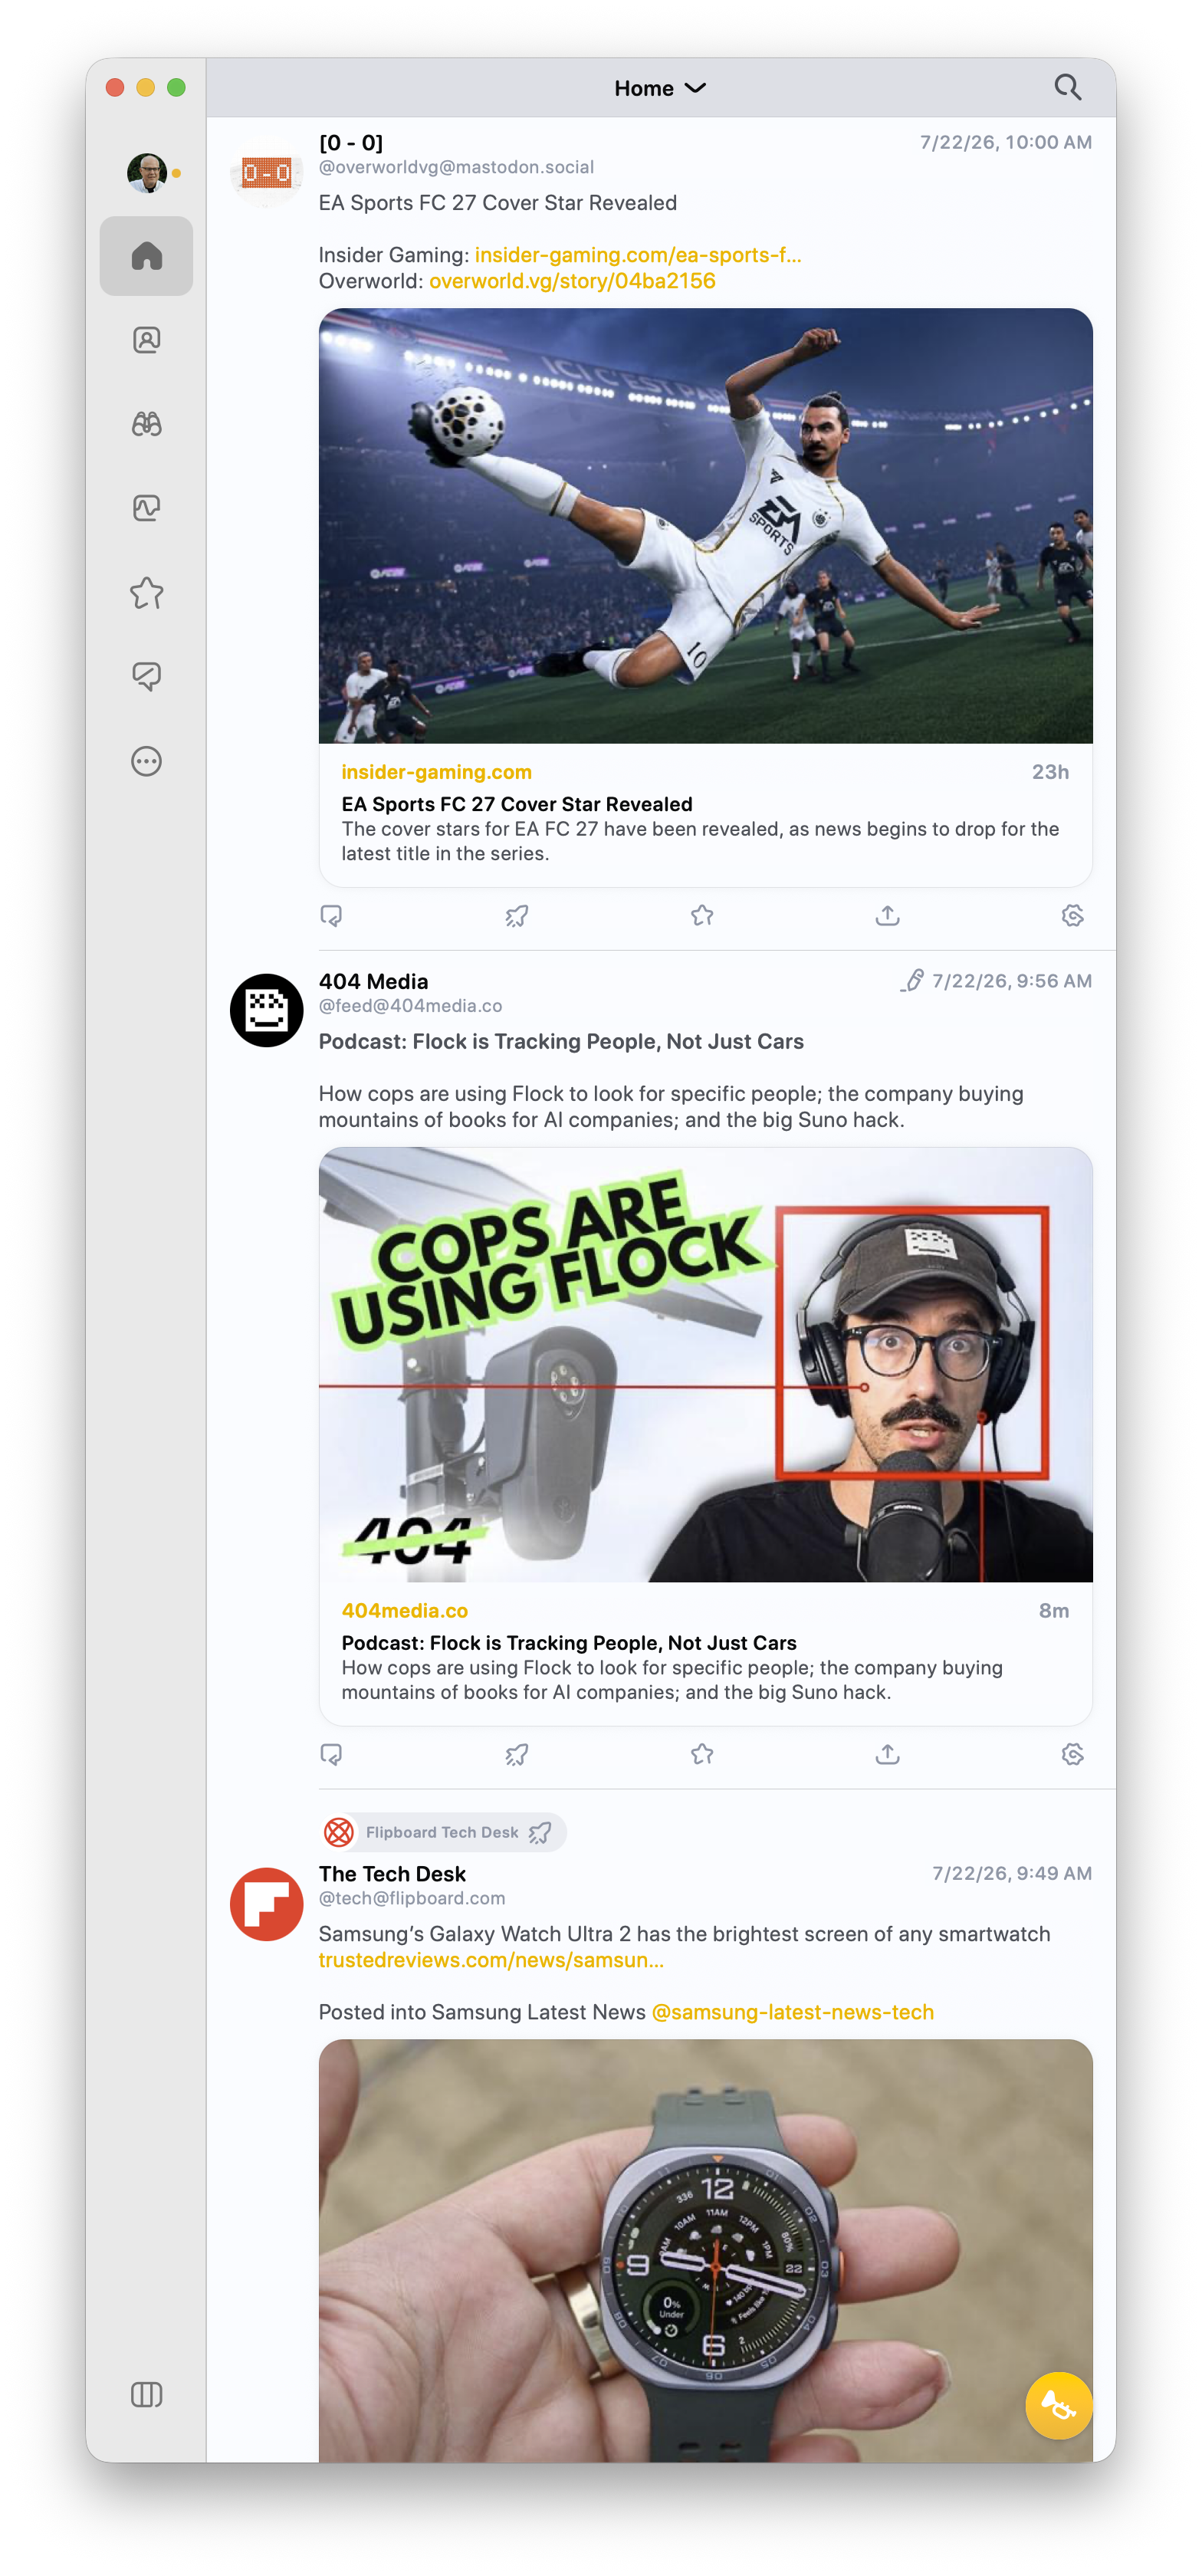Show edit history via the 404 Media pencil icon

(911, 981)
